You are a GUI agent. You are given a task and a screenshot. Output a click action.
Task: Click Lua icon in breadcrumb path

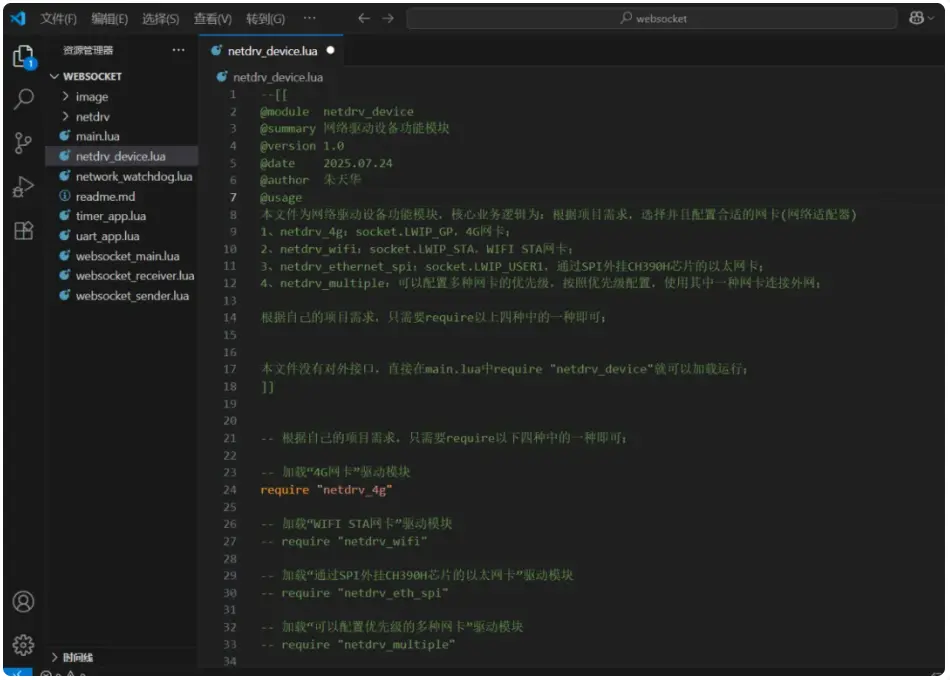222,77
